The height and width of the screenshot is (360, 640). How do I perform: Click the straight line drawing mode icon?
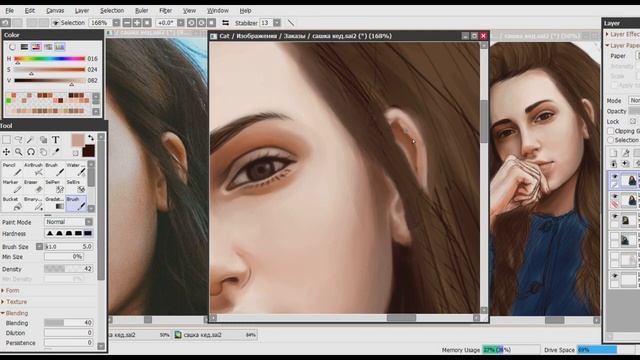pyautogui.click(x=291, y=23)
